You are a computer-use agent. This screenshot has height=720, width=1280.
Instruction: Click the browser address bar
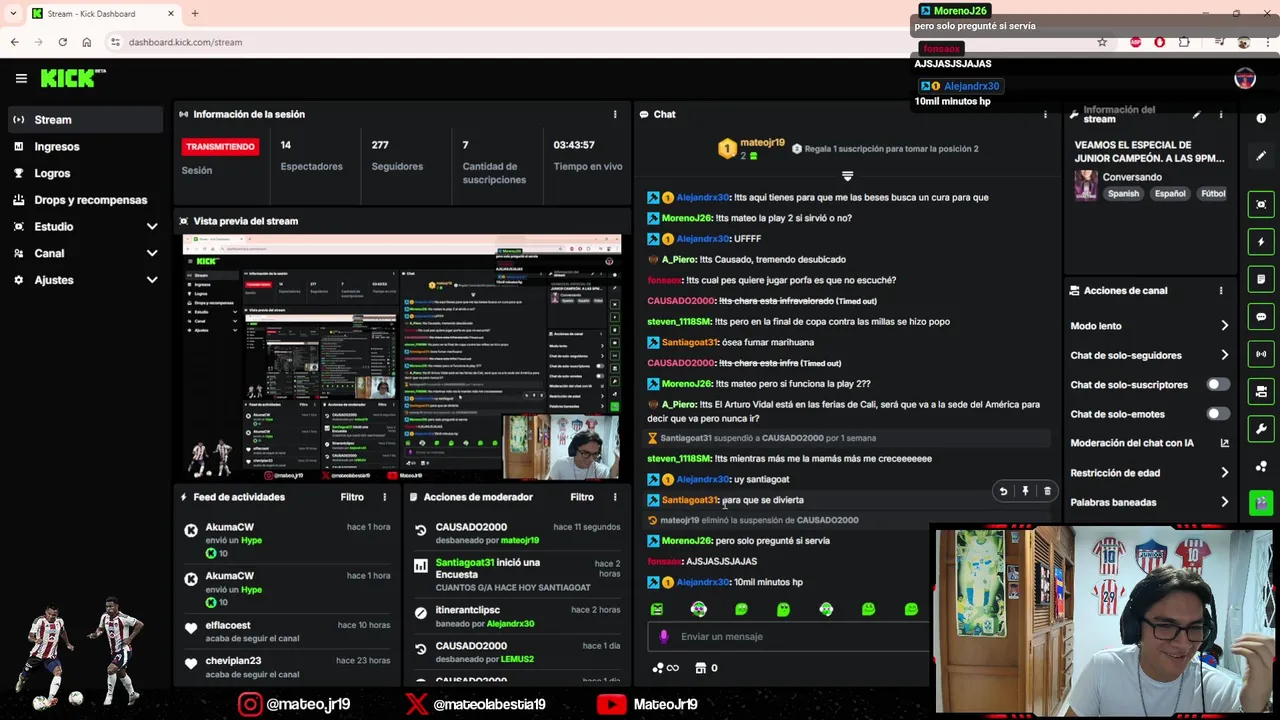pos(600,42)
